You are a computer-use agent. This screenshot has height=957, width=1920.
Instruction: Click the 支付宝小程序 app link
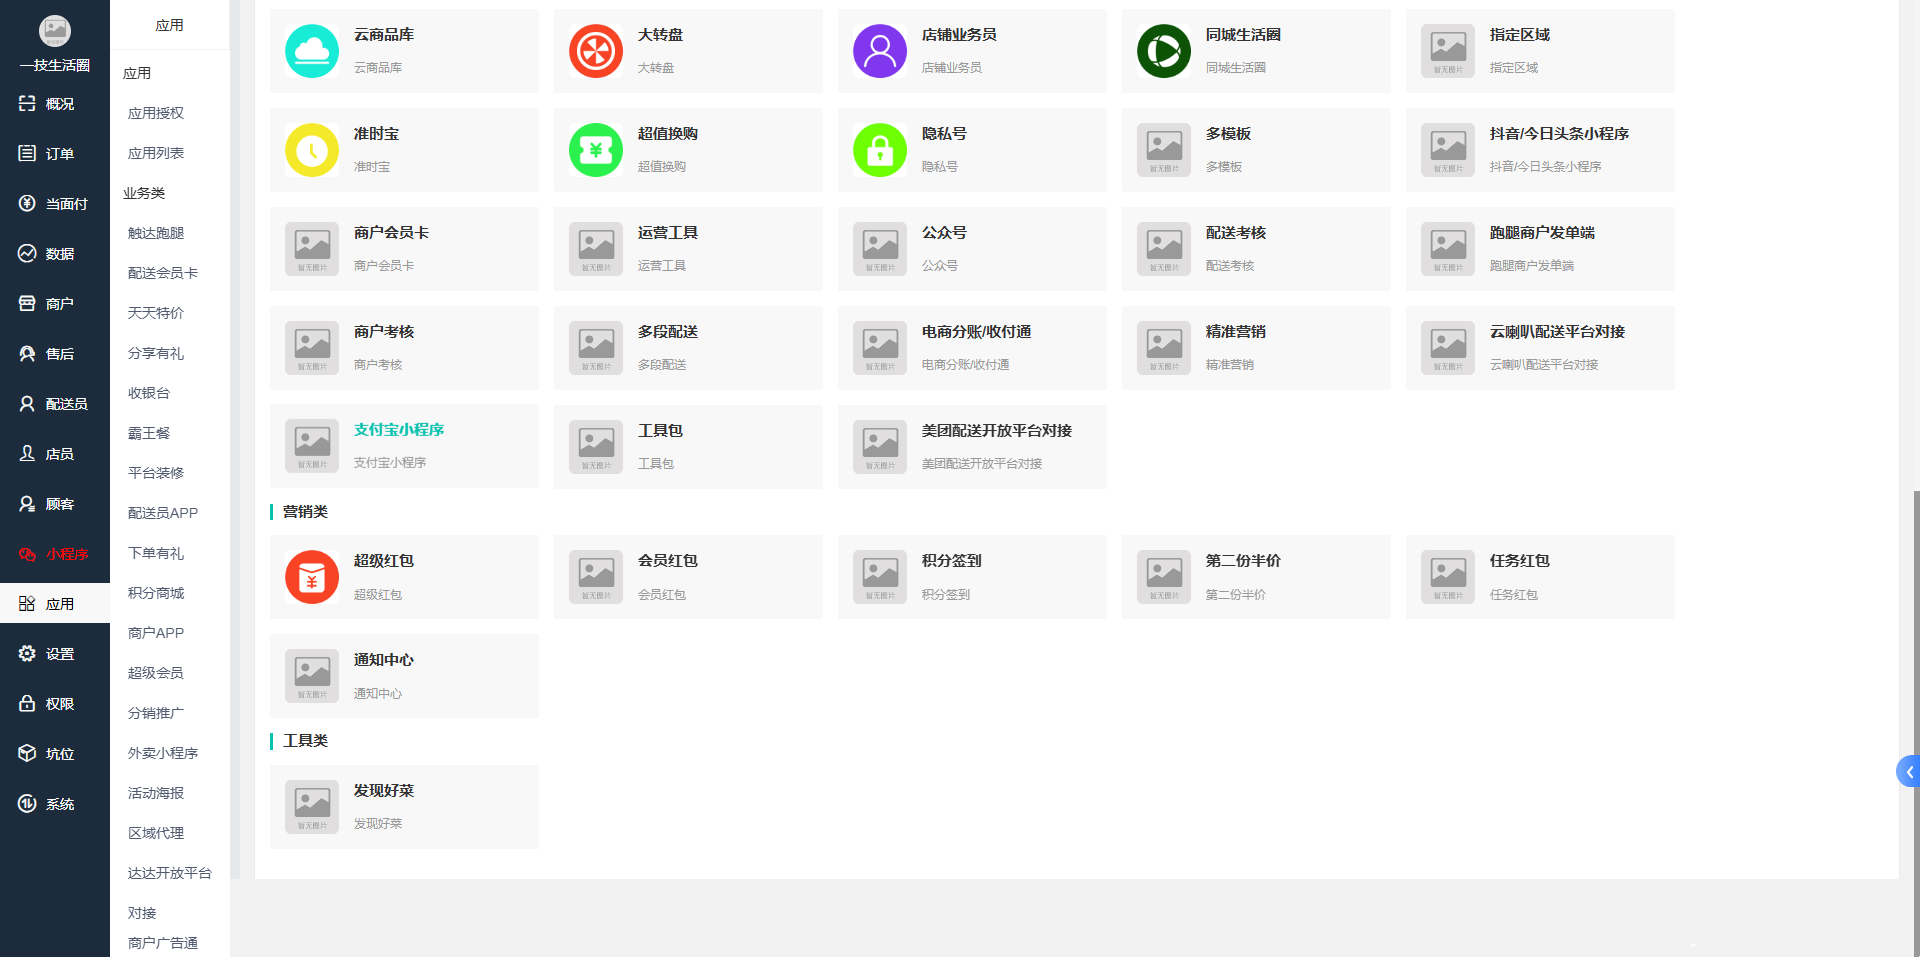coord(399,429)
